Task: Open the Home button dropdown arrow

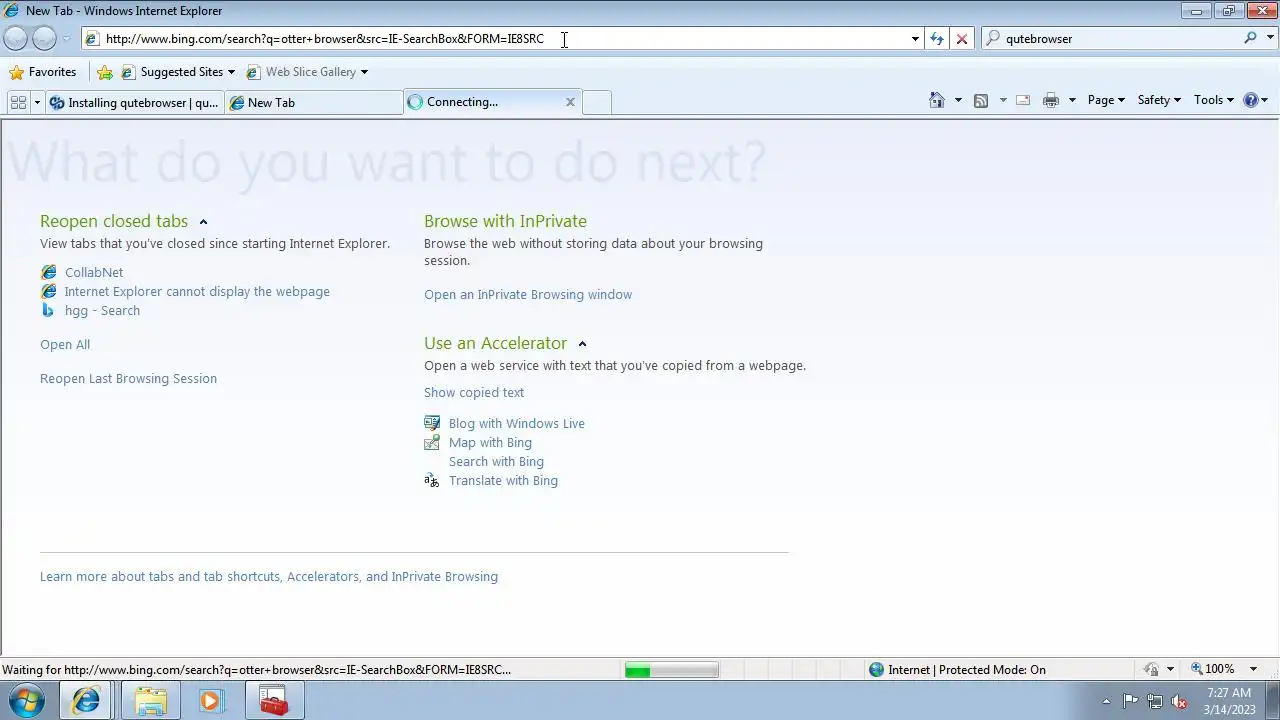Action: tap(958, 100)
